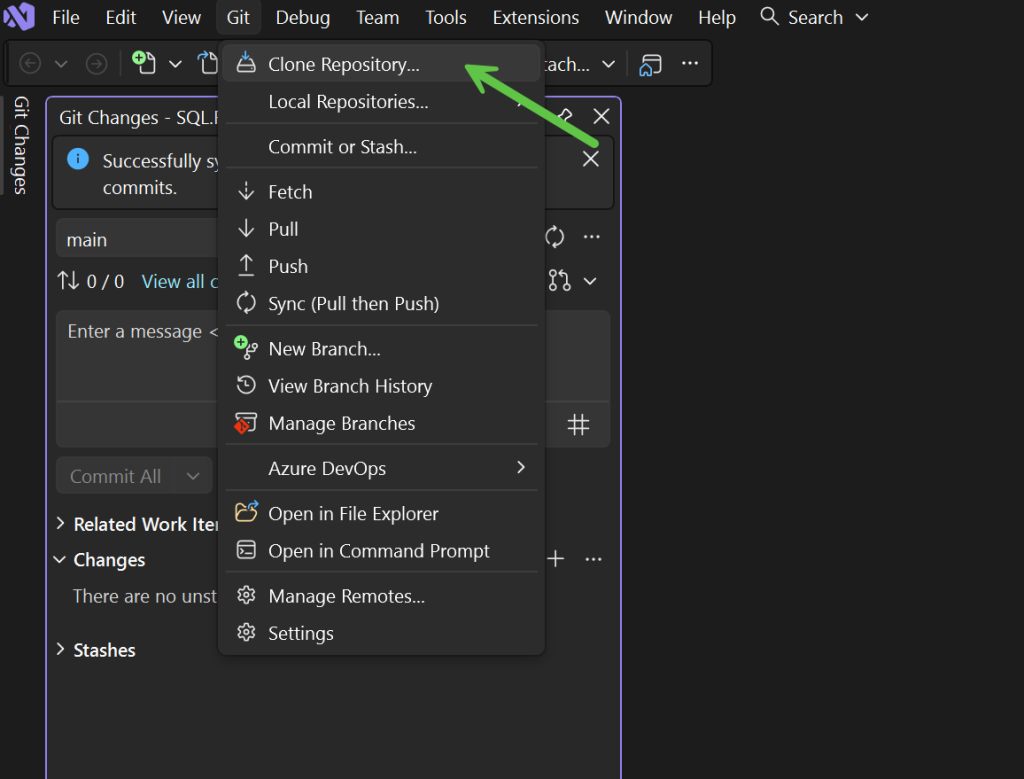This screenshot has width=1024, height=779.
Task: Choose Commit or Stash... menu entry
Action: click(381, 147)
